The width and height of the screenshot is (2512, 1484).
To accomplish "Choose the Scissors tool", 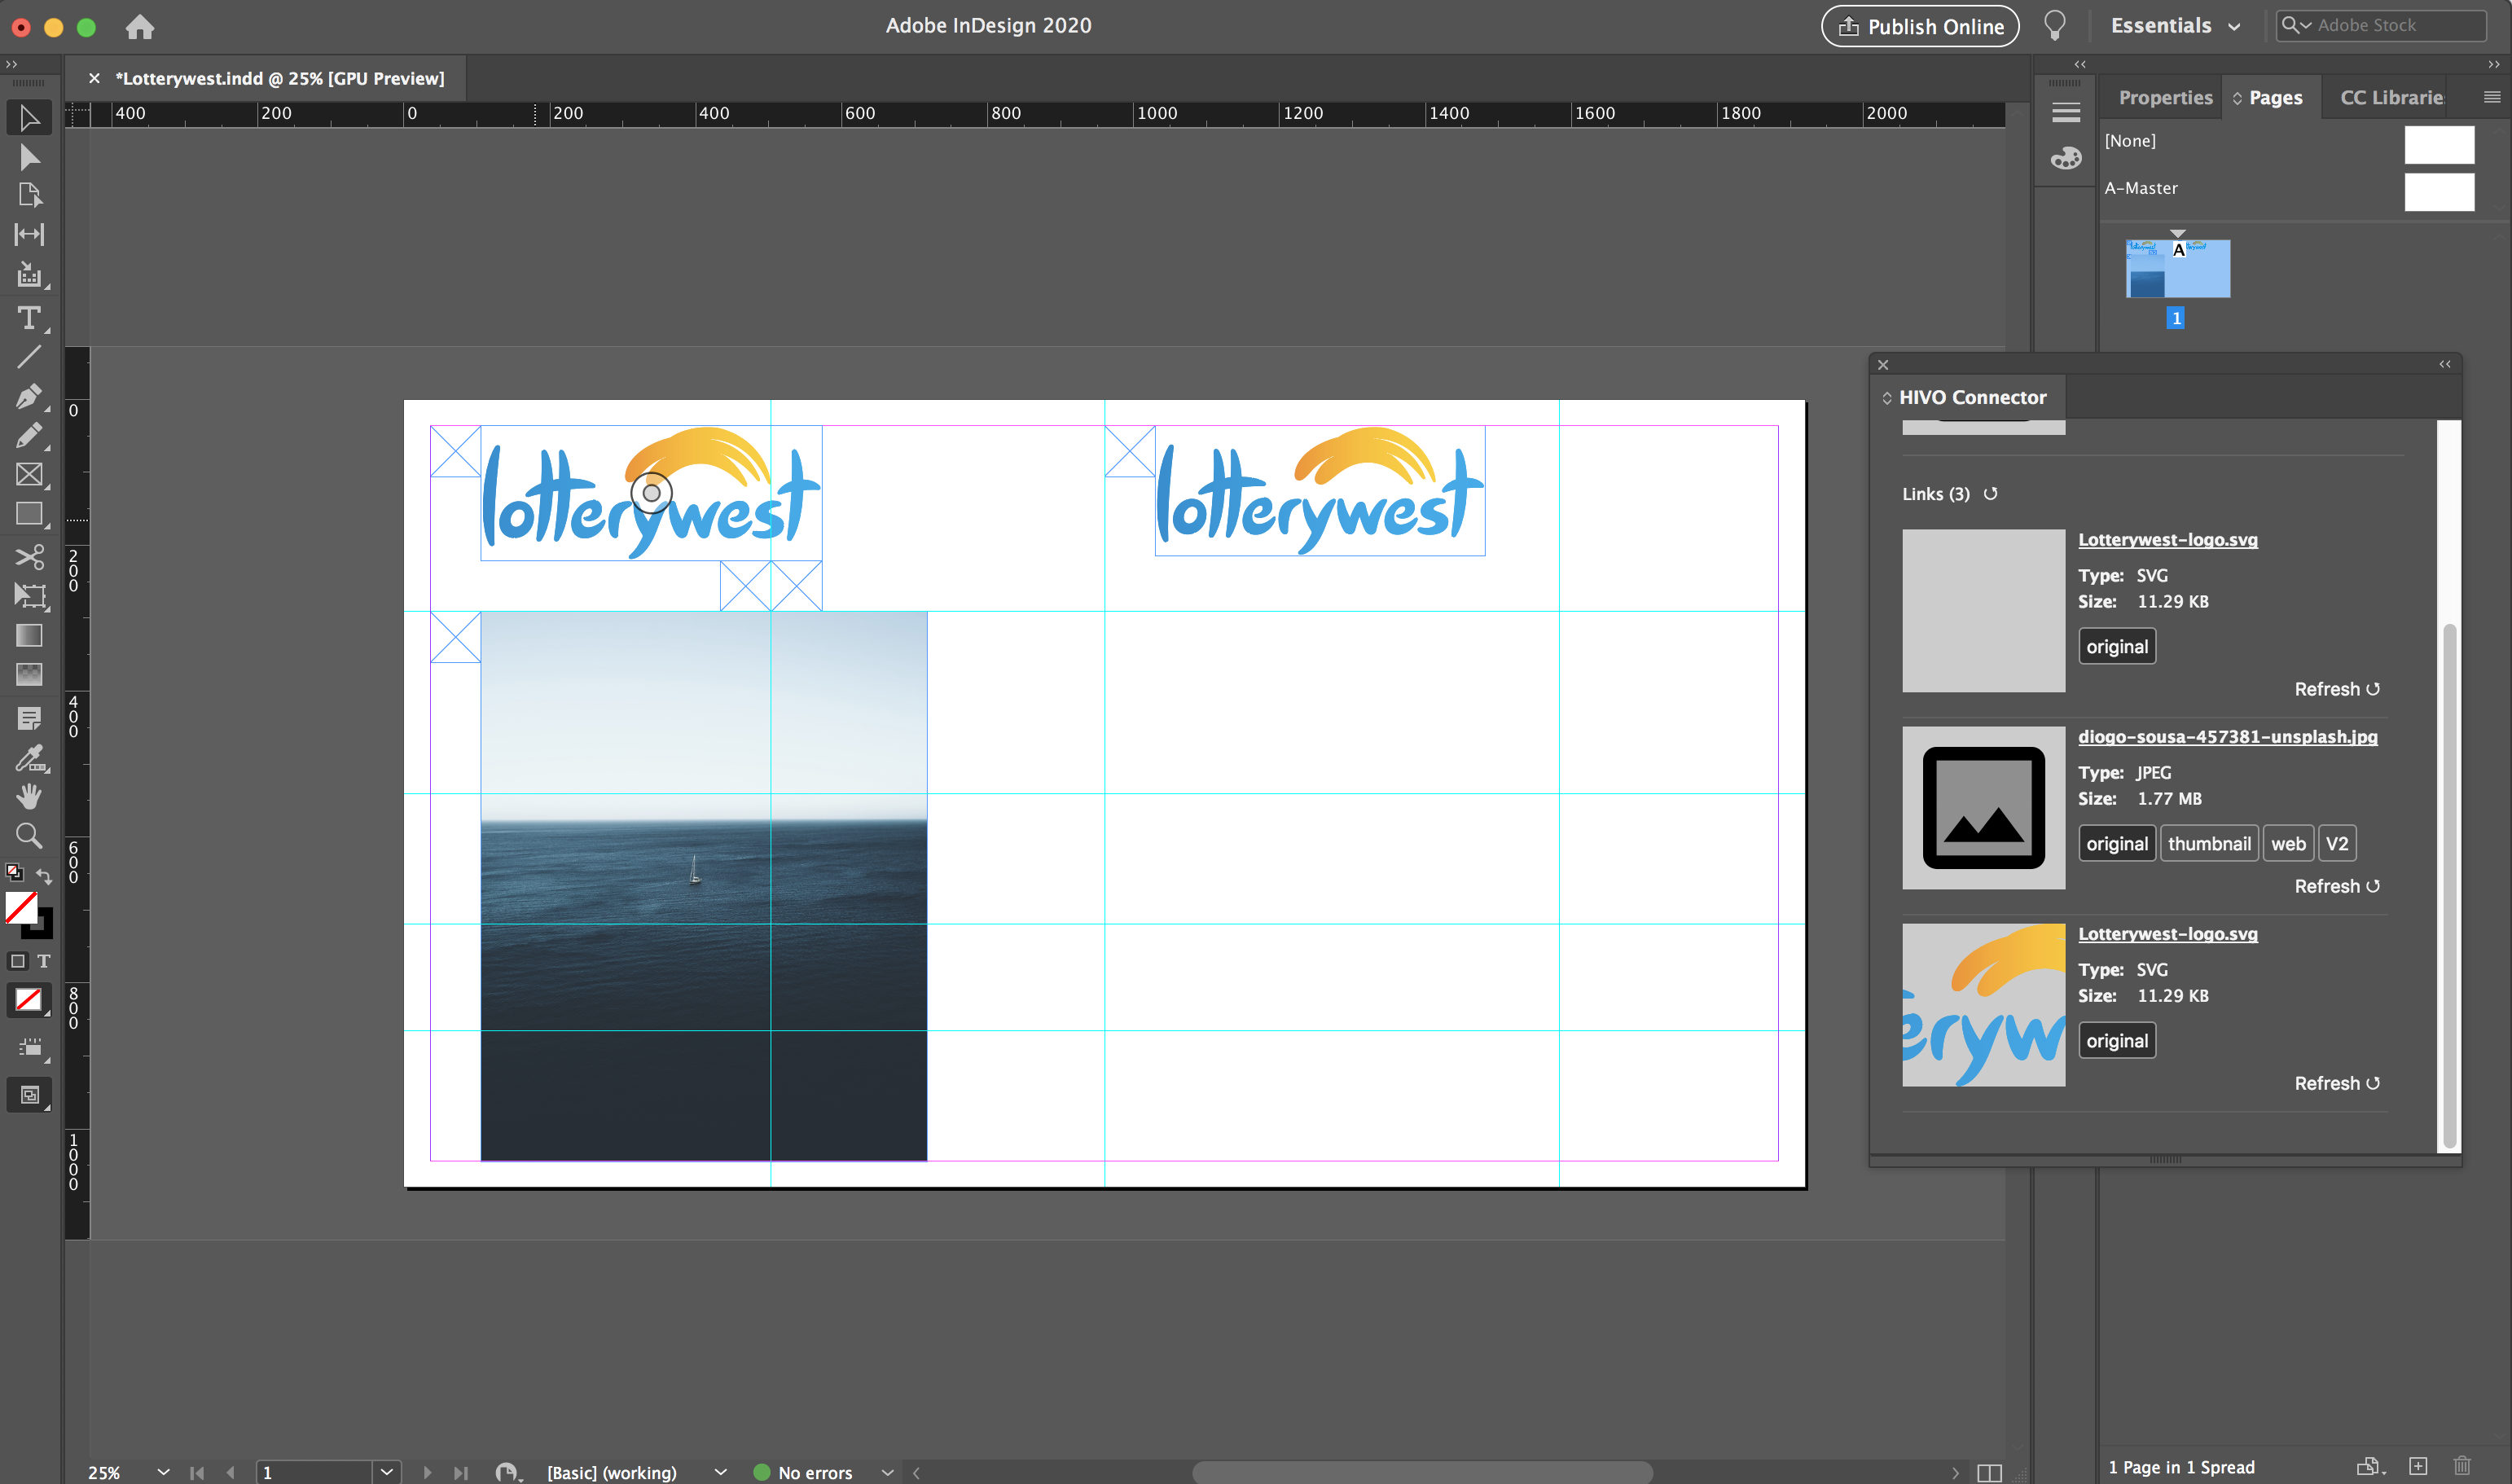I will [29, 556].
